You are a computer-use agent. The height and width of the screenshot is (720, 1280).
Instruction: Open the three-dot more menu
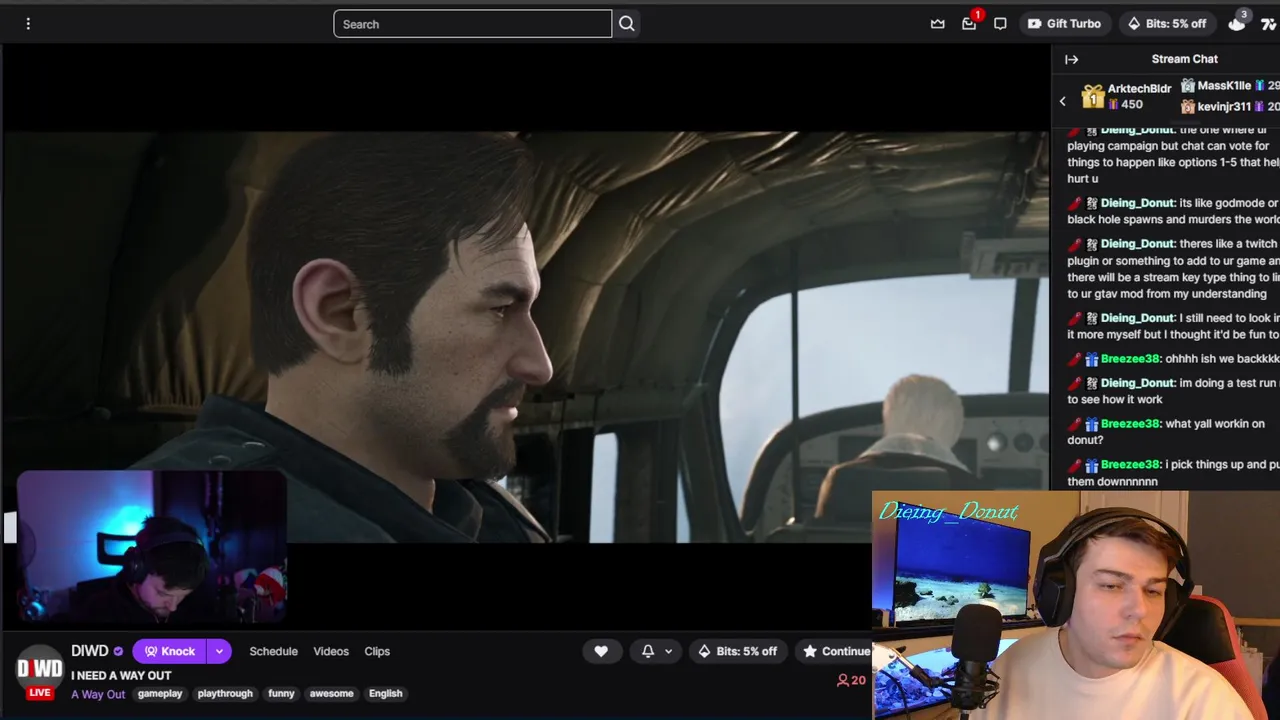click(28, 24)
